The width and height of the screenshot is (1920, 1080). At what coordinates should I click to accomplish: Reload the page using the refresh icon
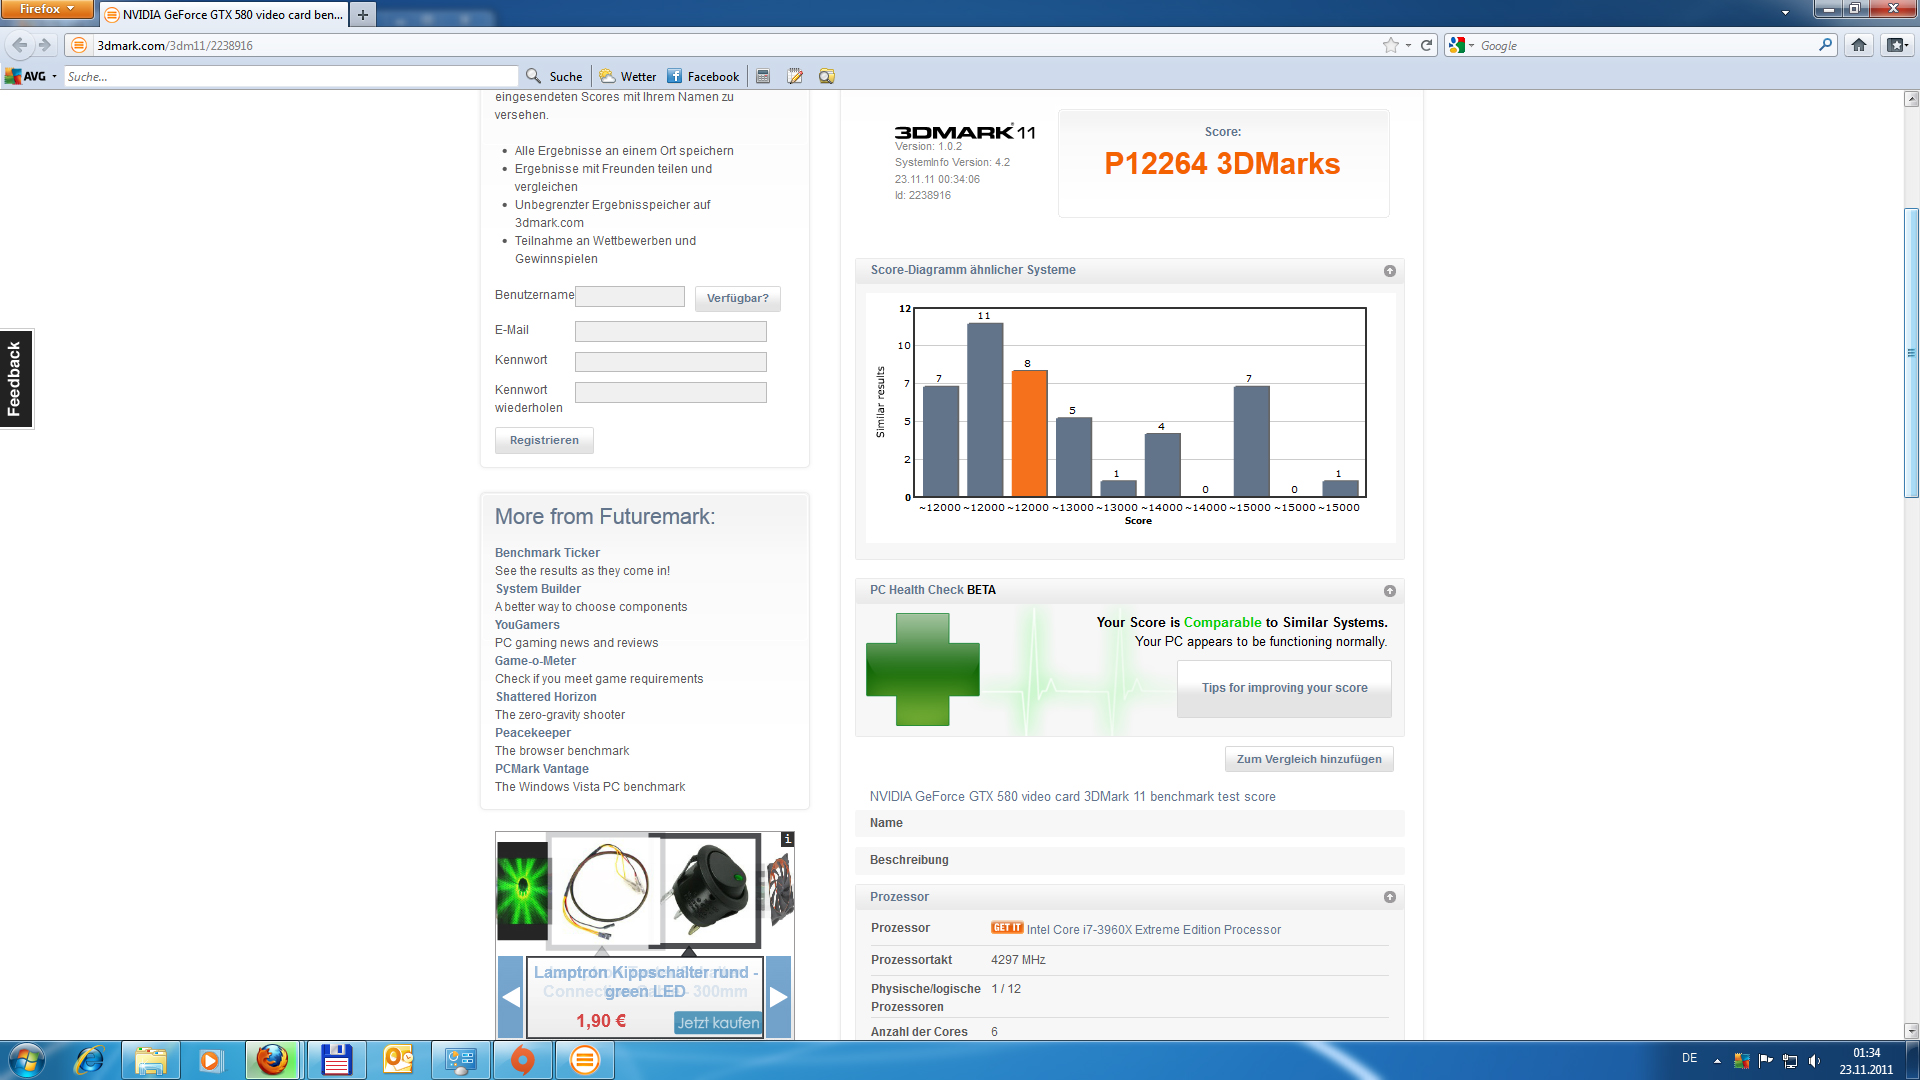click(1427, 45)
